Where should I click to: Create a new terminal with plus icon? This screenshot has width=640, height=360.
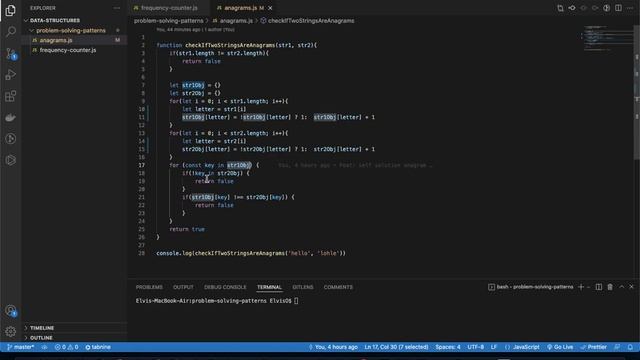[x=581, y=287]
